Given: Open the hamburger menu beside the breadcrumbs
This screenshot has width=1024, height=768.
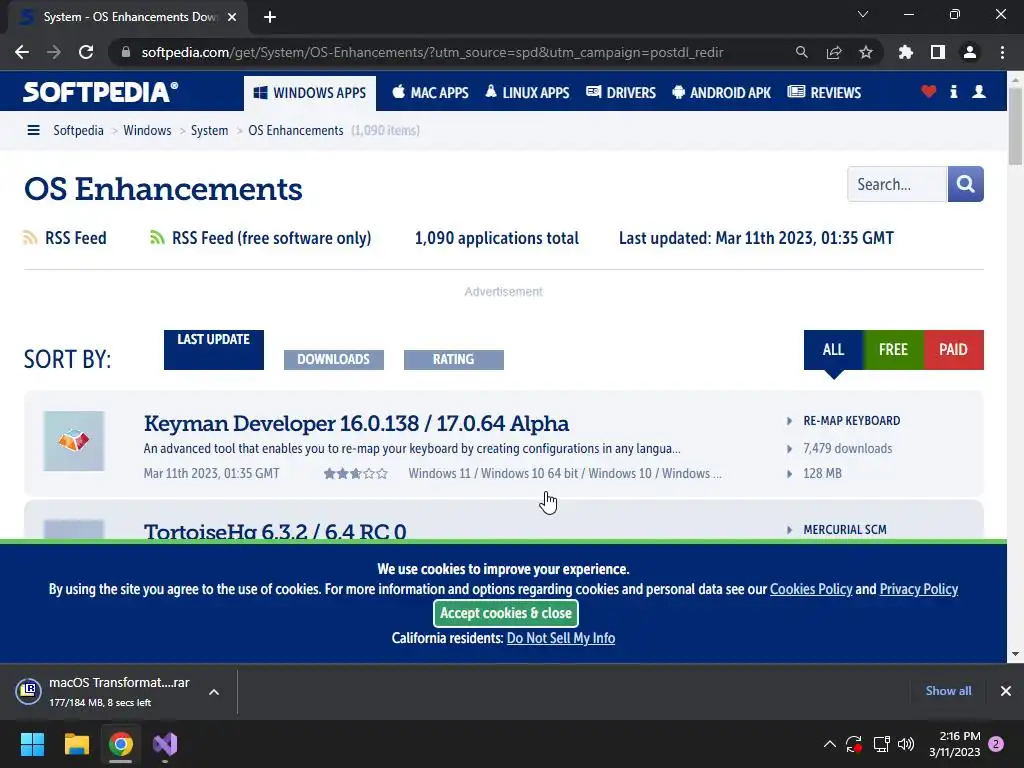Looking at the screenshot, I should [x=33, y=131].
